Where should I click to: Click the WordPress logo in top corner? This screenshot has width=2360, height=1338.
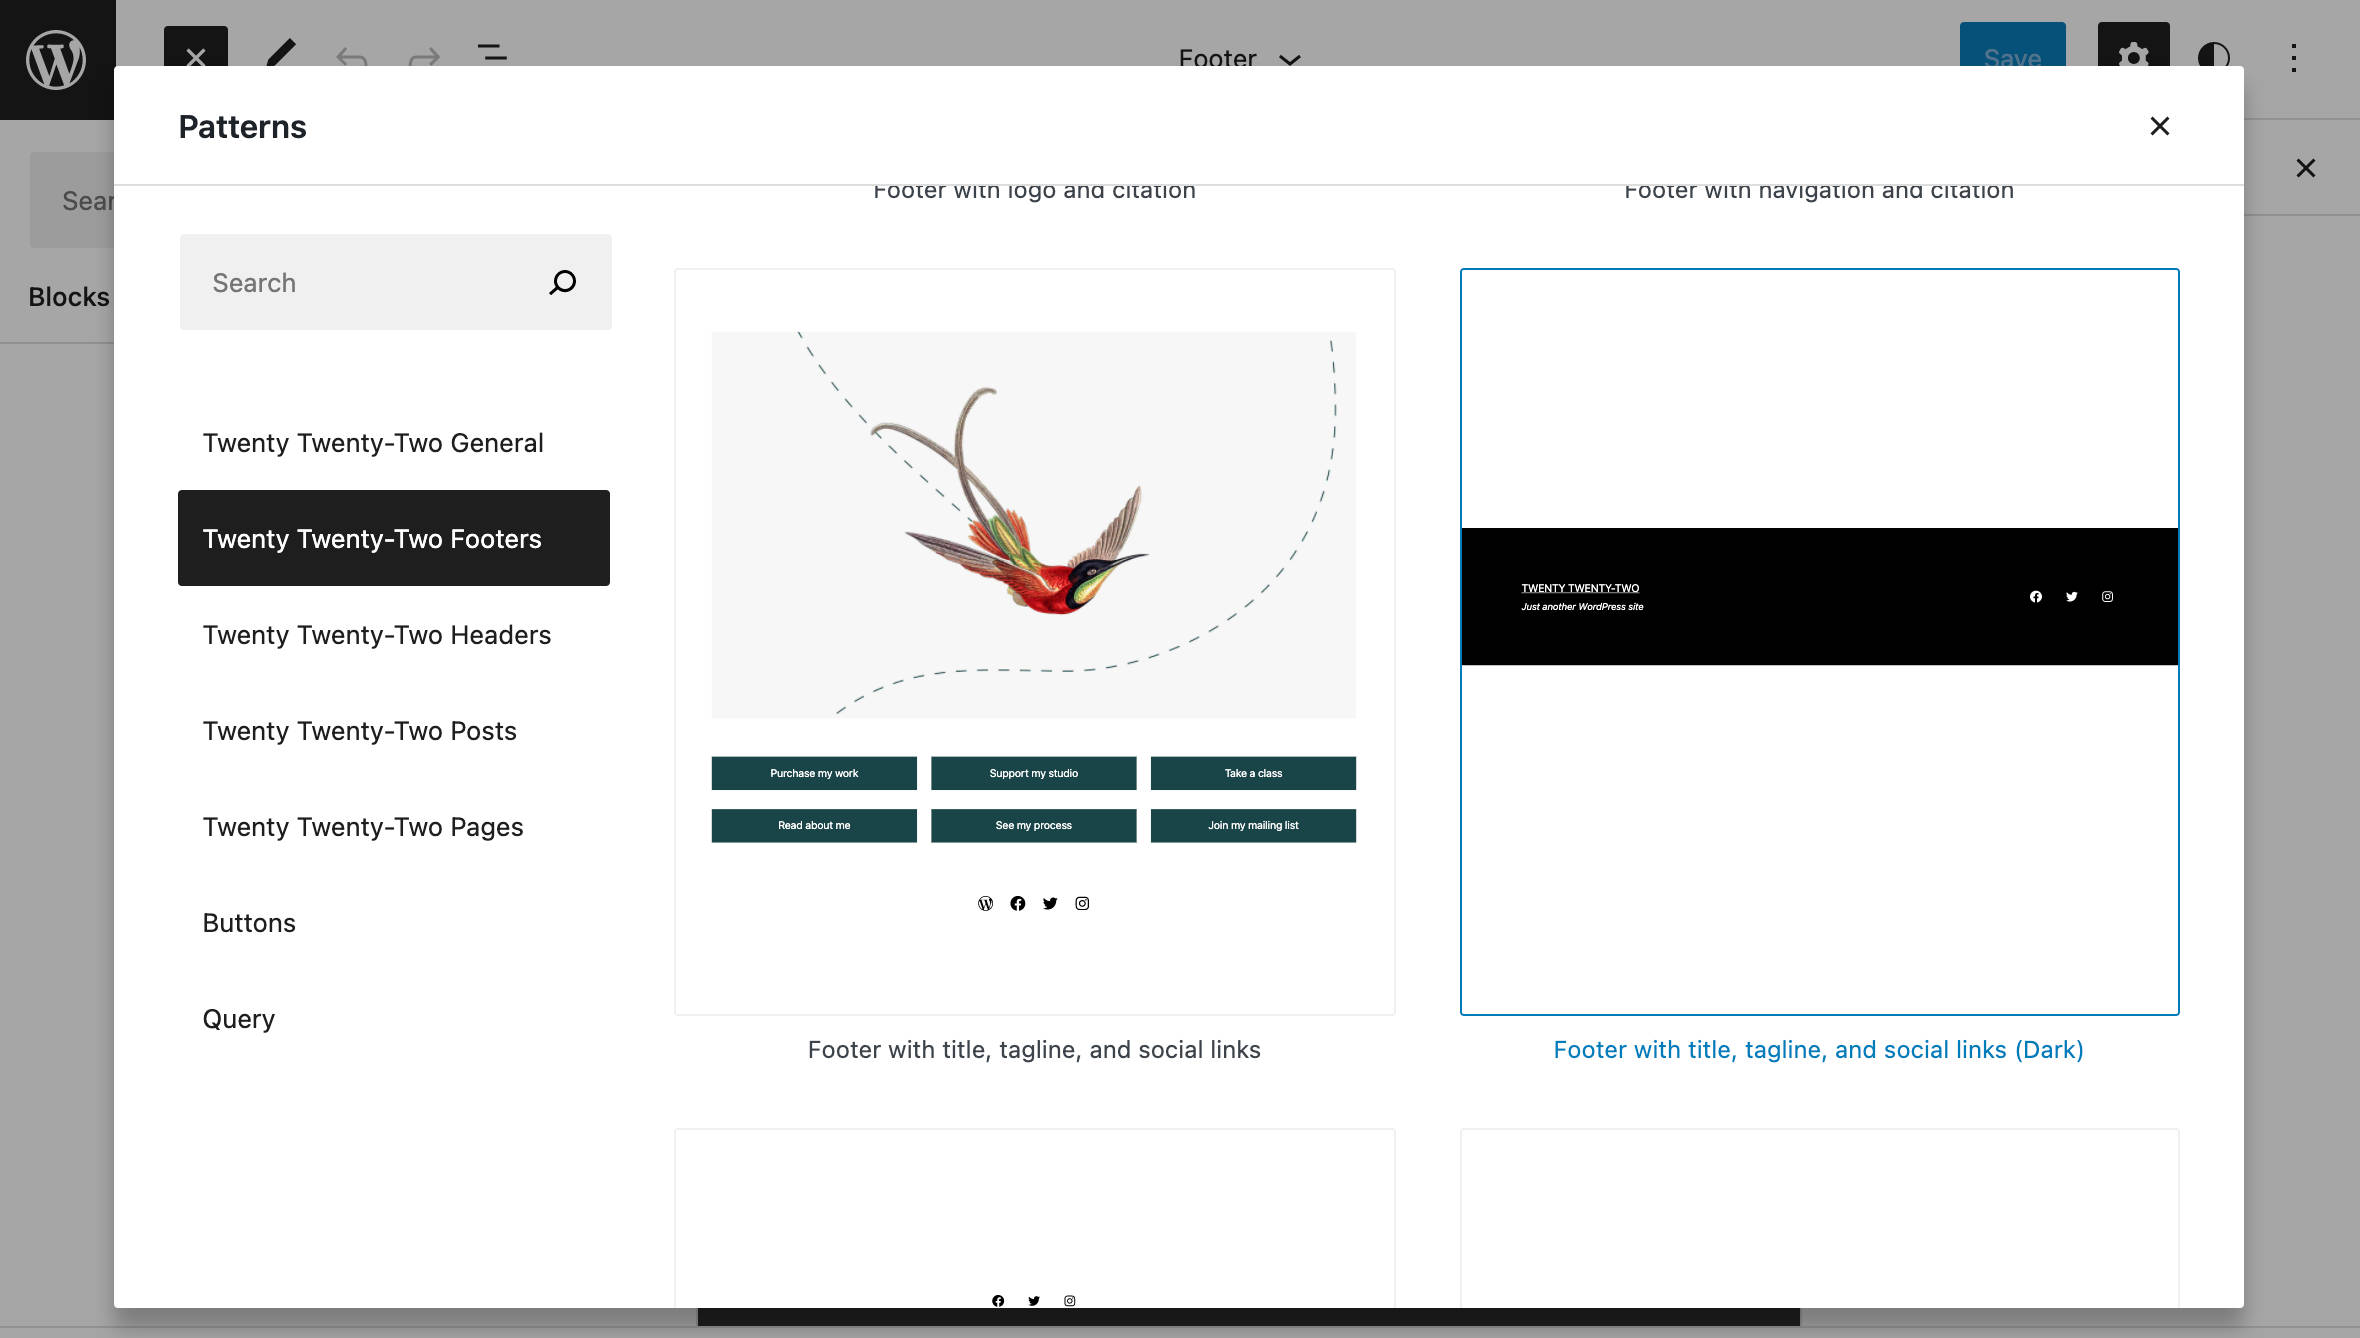click(x=57, y=58)
